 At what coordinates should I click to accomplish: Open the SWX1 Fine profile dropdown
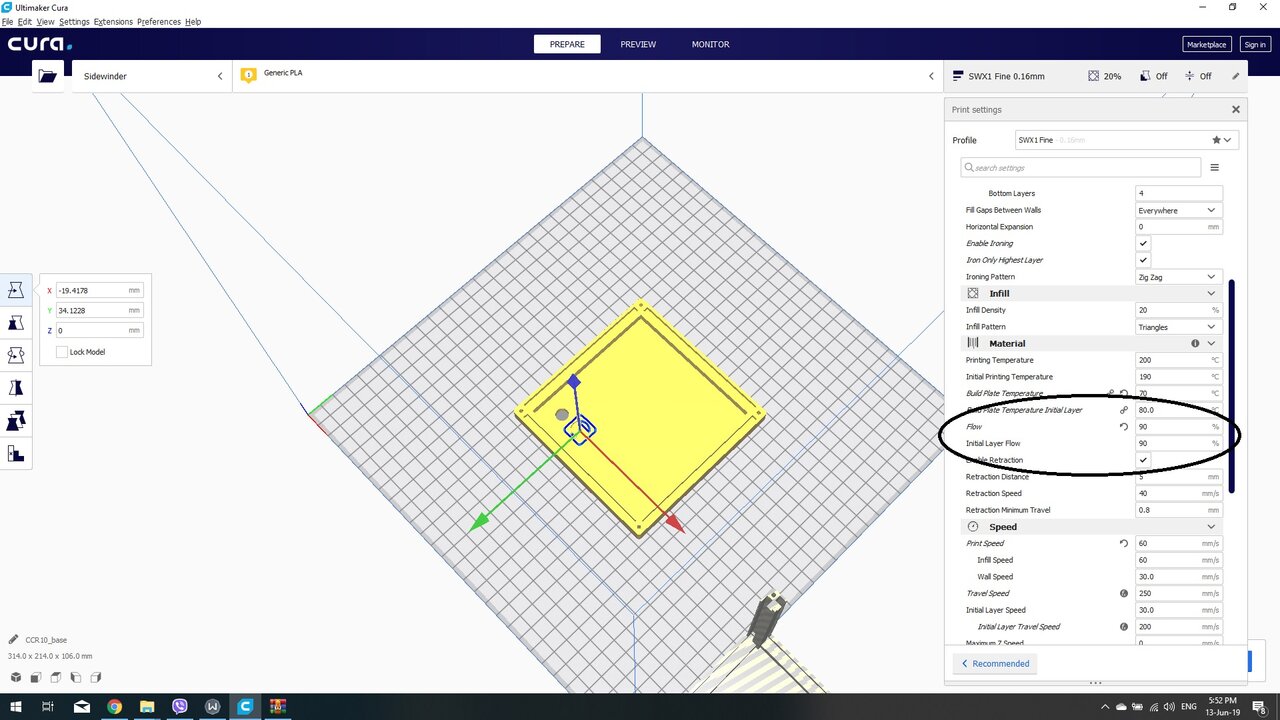[1127, 140]
